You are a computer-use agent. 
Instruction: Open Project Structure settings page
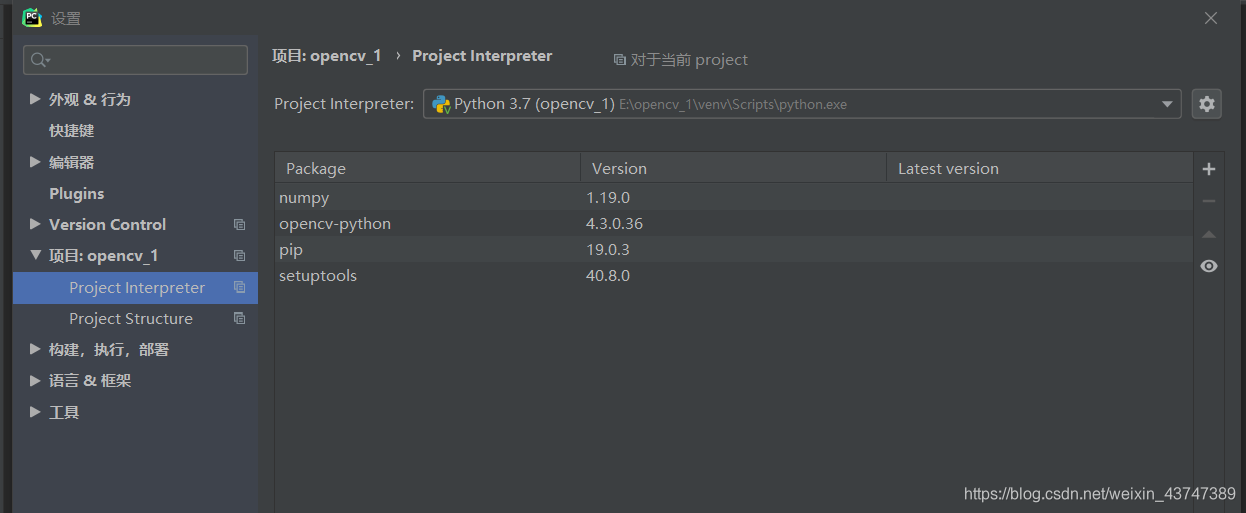point(131,319)
